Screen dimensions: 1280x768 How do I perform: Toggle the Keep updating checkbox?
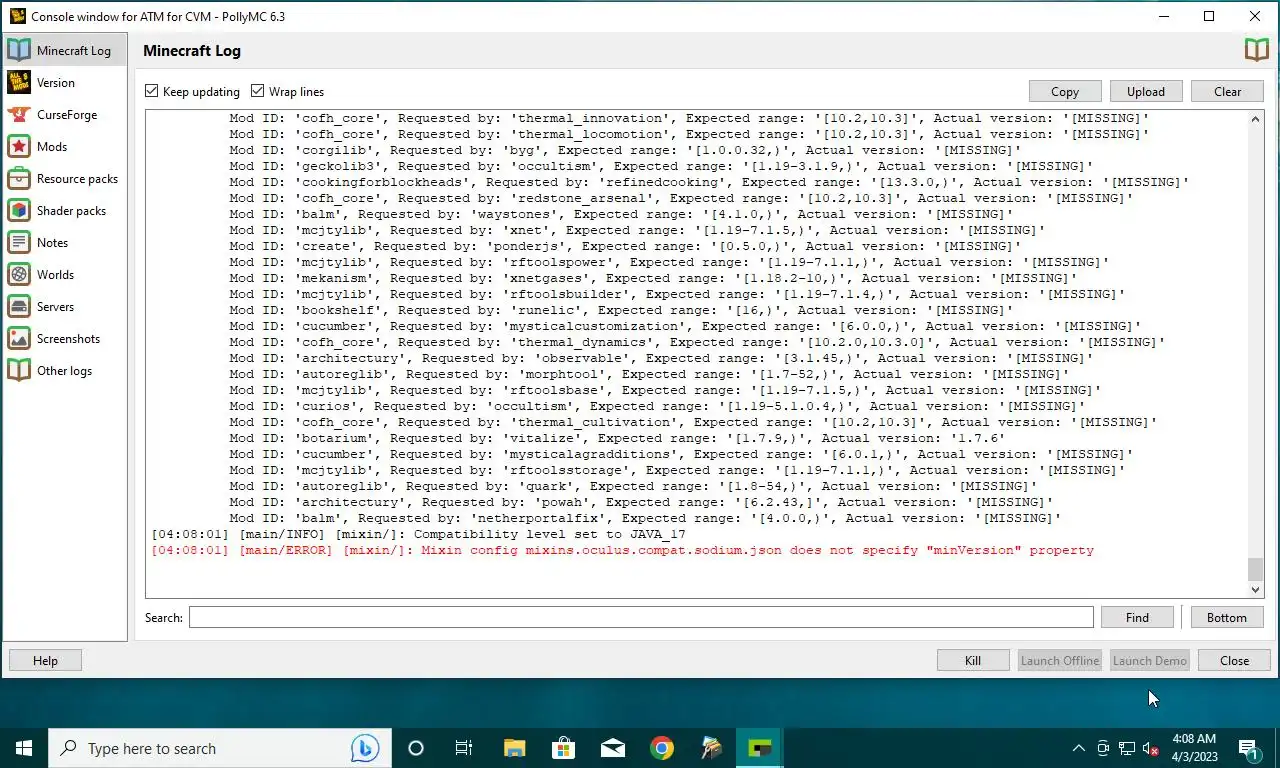coord(152,91)
